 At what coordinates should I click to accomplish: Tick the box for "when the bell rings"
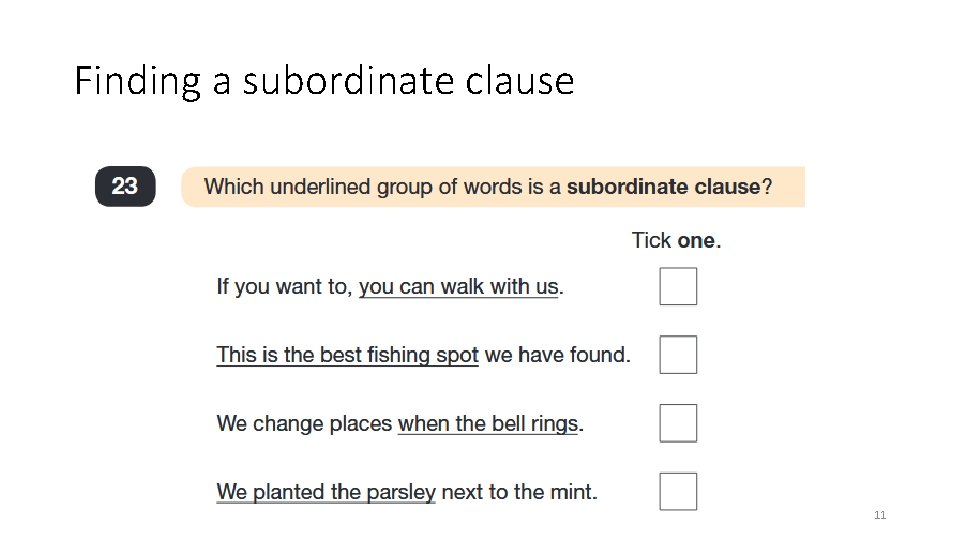pyautogui.click(x=678, y=423)
